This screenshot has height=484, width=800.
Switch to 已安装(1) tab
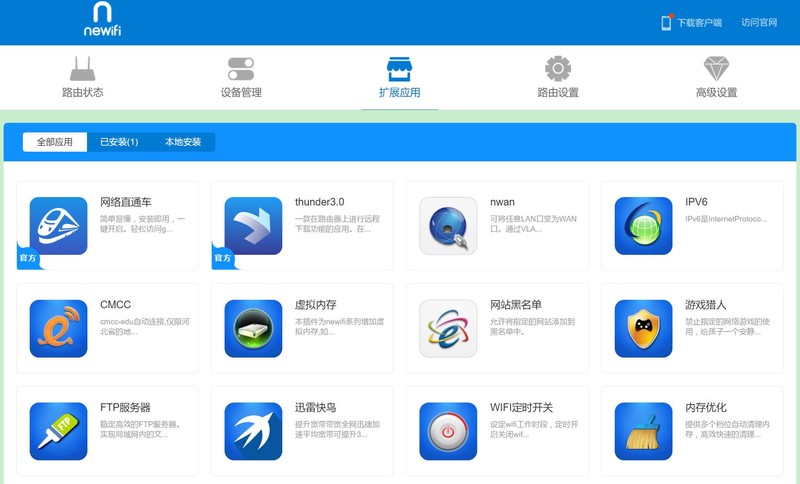(119, 142)
